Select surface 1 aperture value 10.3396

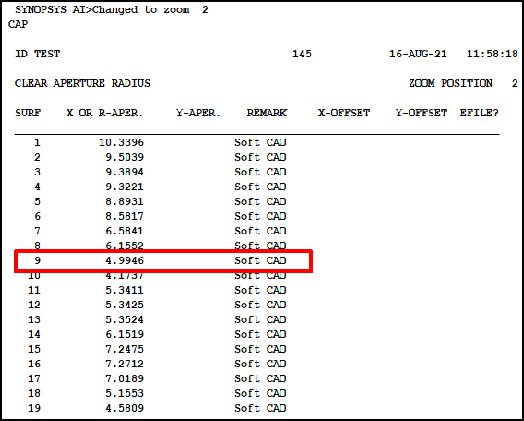[122, 143]
